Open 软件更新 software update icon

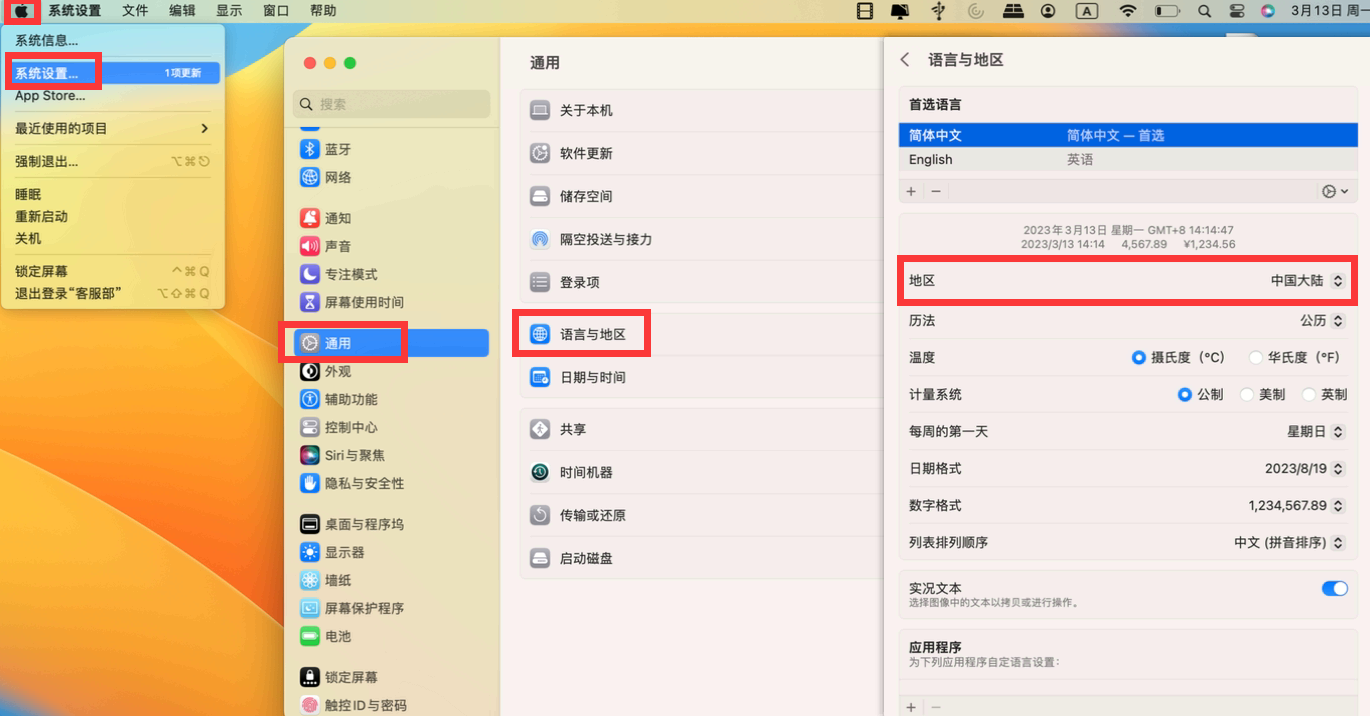[540, 153]
